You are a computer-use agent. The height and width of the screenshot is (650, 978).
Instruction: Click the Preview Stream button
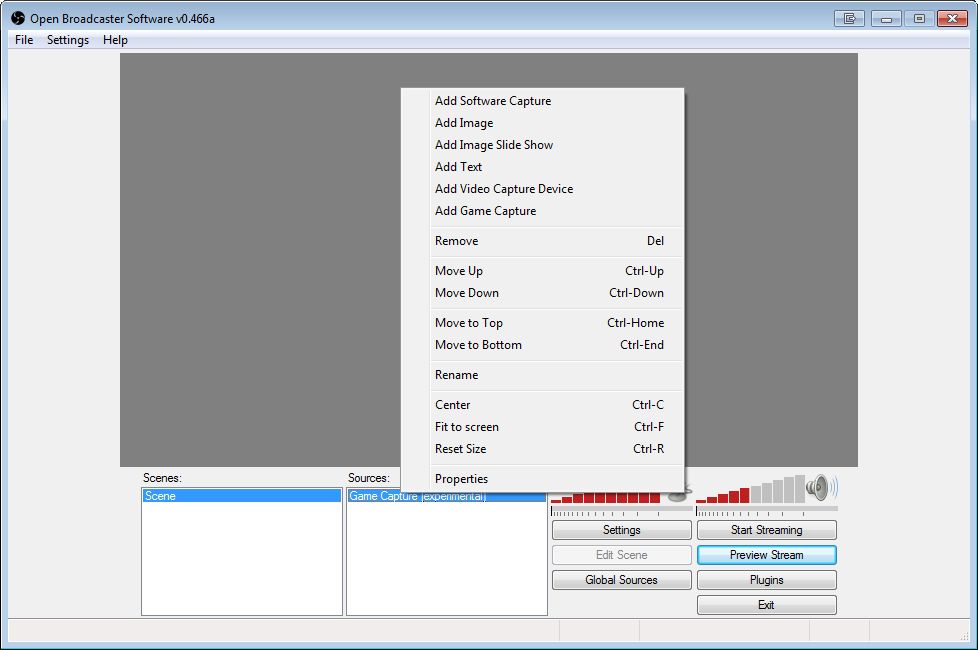pyautogui.click(x=767, y=555)
